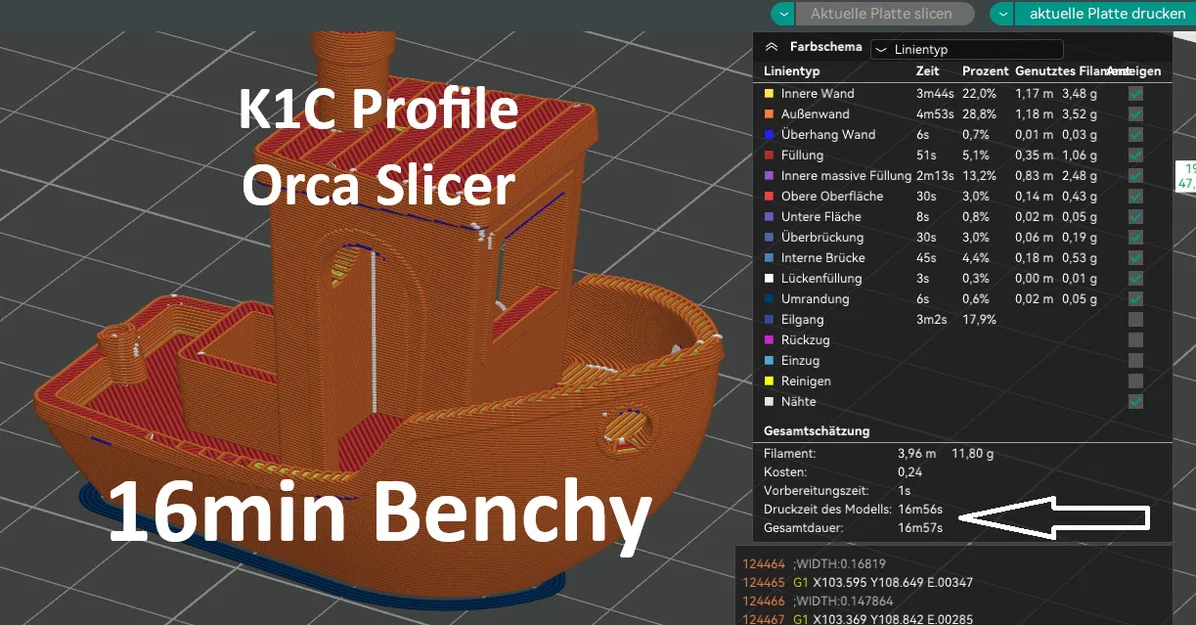
Task: Toggle visibility of Untere Fläche
Action: [1136, 217]
